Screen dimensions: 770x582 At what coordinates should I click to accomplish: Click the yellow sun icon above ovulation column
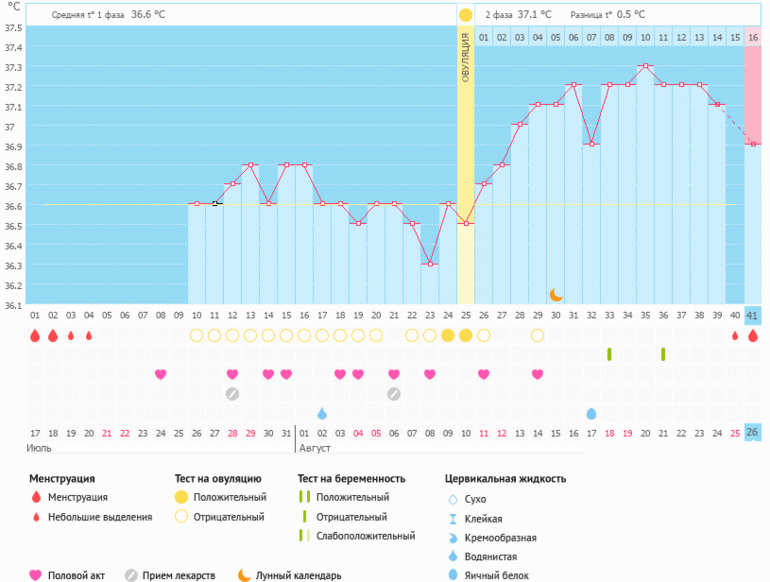[465, 15]
